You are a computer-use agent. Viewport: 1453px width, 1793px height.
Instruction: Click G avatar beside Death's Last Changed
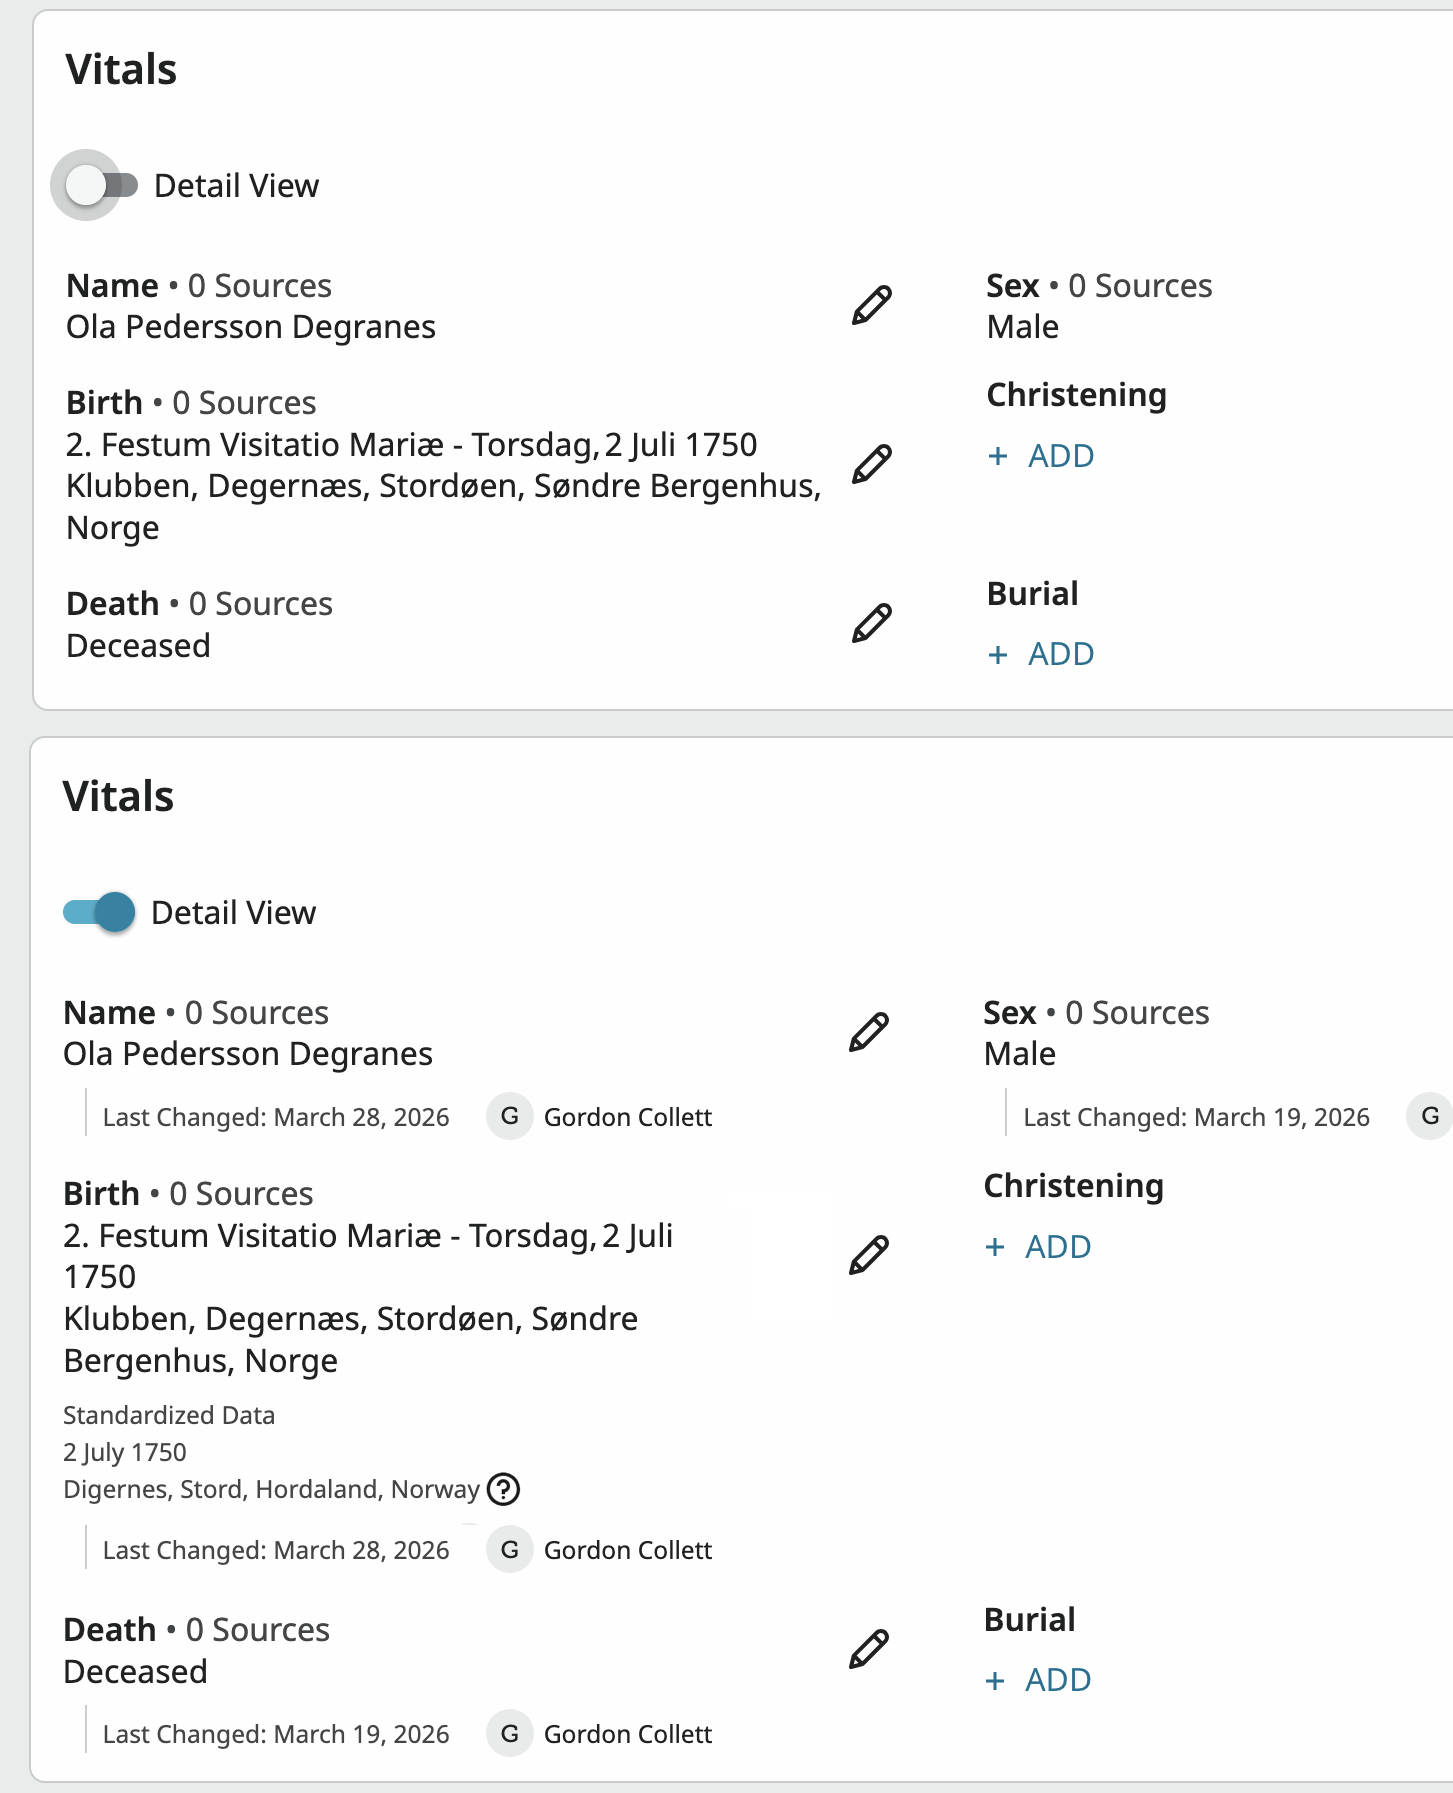tap(509, 1734)
